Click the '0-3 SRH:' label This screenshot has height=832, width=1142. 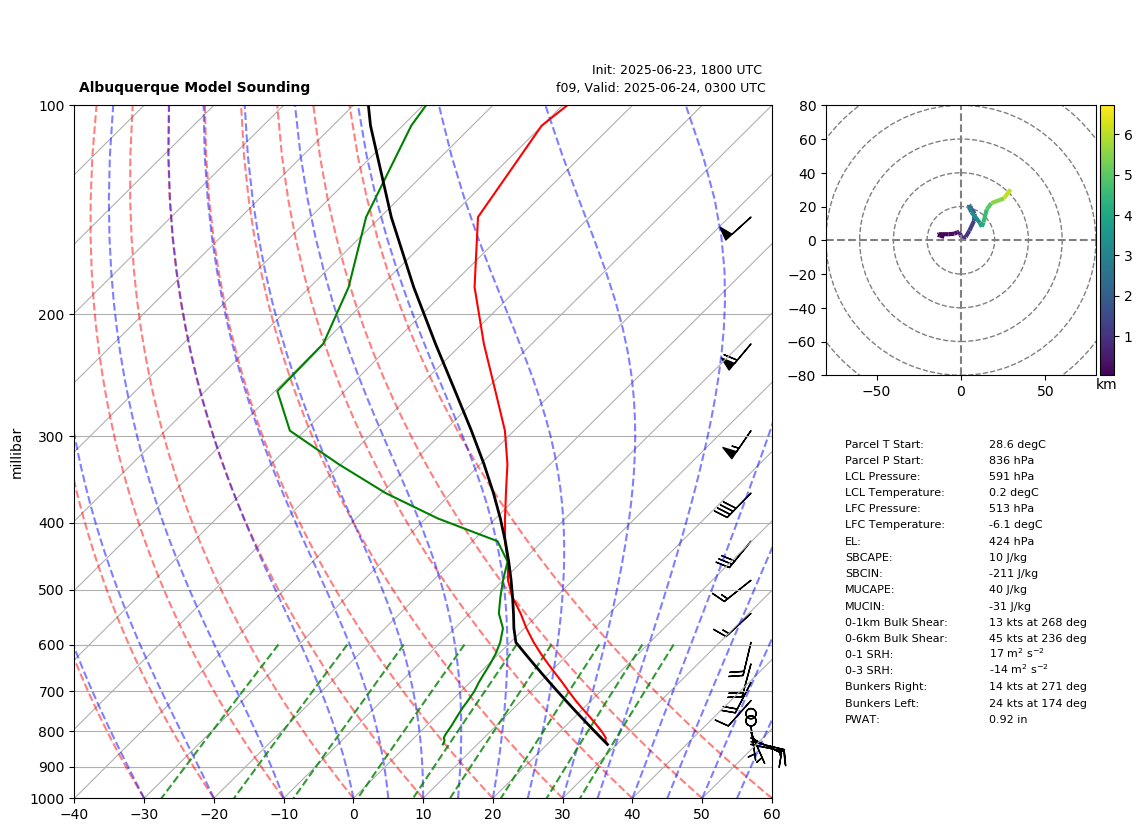(869, 670)
